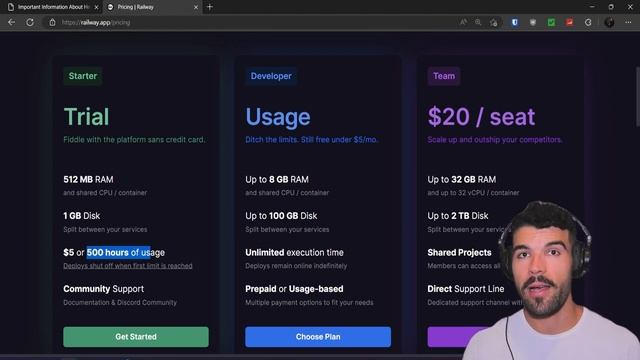The image size is (640, 360).
Task: Open the browser profile avatar
Action: coord(609,22)
